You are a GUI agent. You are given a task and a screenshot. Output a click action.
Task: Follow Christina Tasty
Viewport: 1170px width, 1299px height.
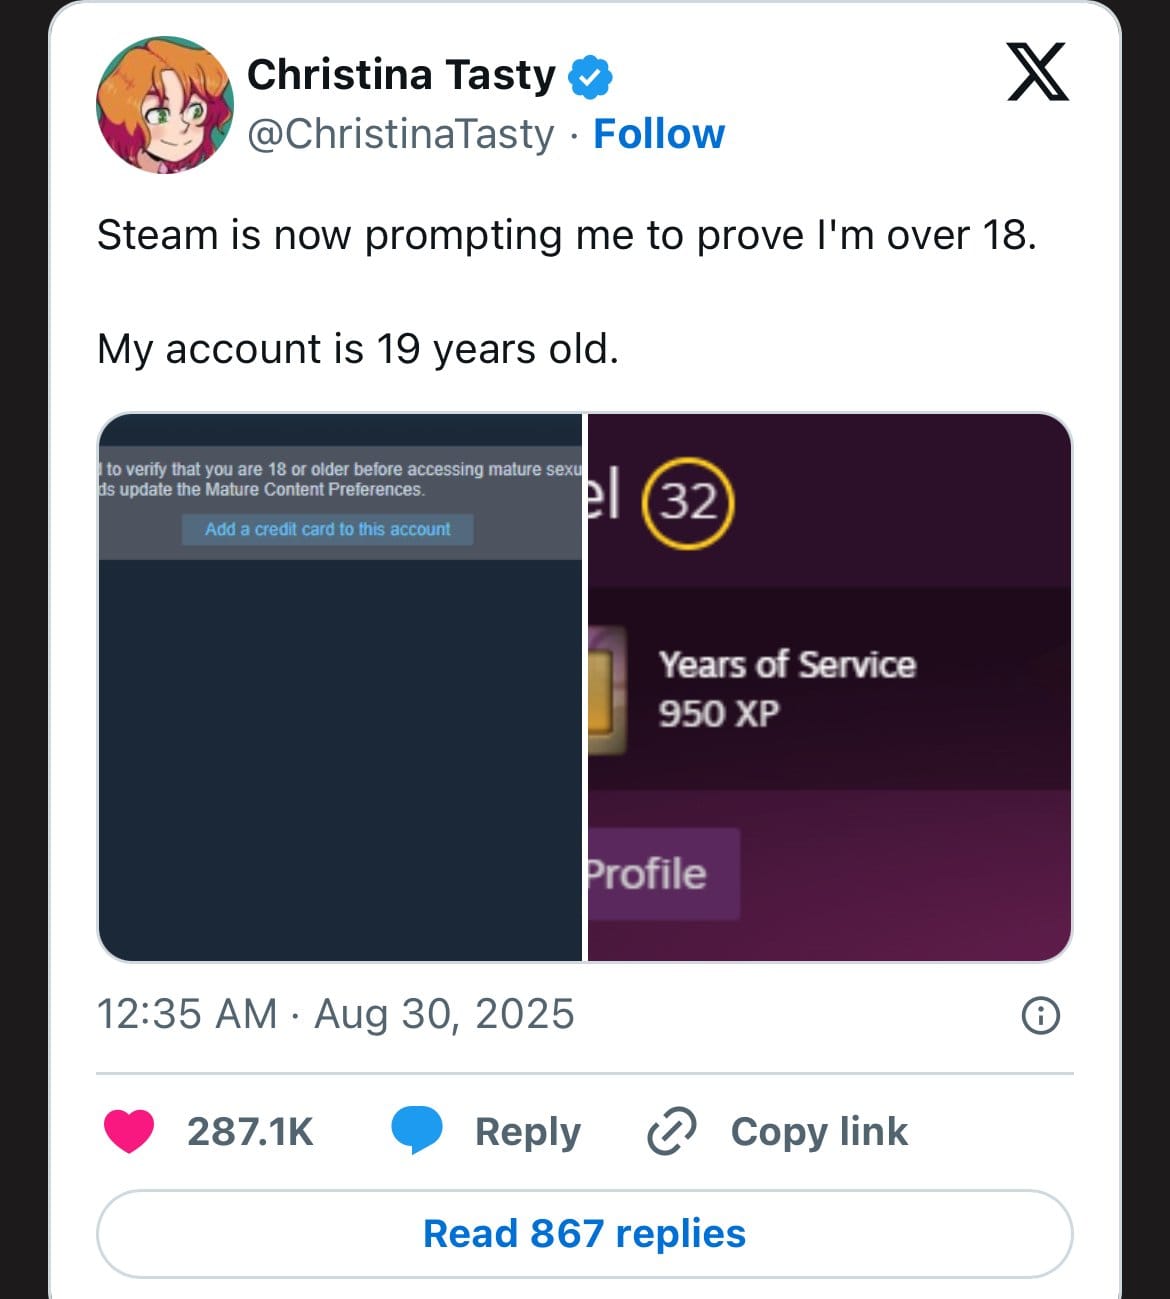pos(659,134)
